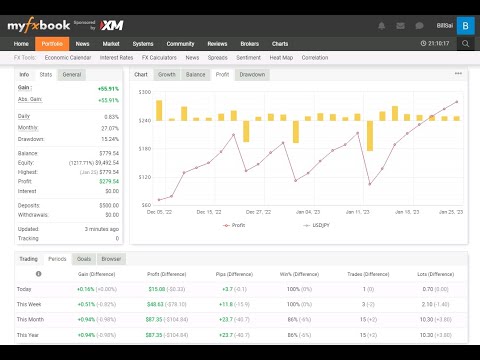Switch to the Trading tab
The height and width of the screenshot is (360, 480).
28,259
